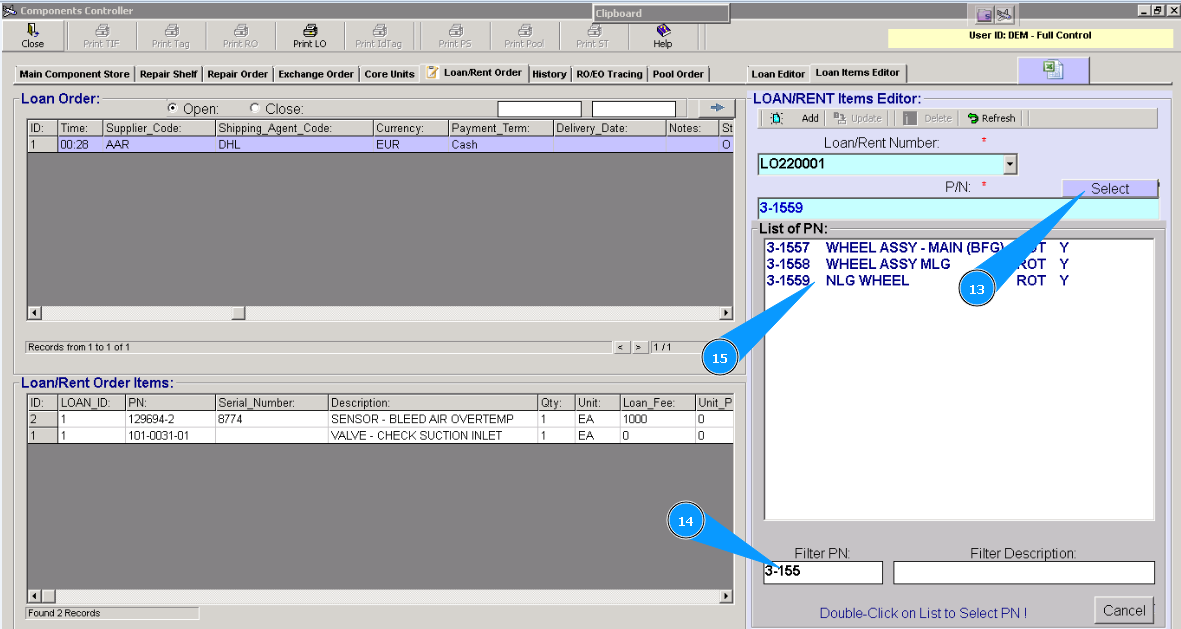Open Help from the toolbar
1181x629 pixels.
click(663, 35)
